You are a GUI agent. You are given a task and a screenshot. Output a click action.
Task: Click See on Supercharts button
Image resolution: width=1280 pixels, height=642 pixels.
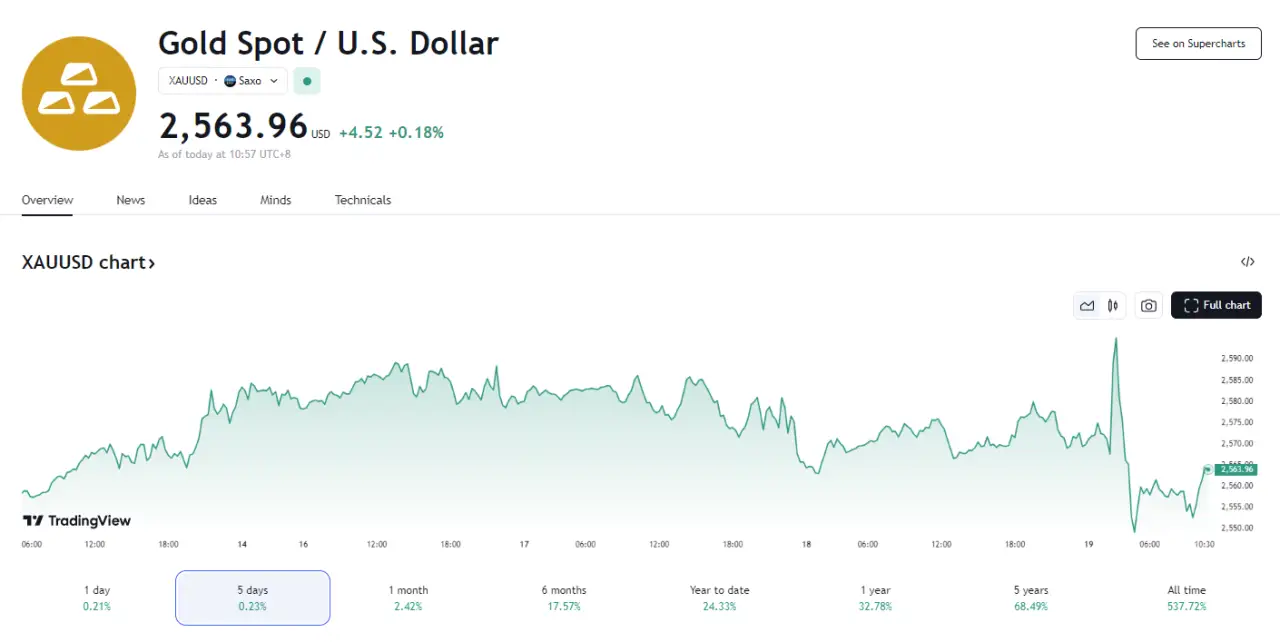click(x=1198, y=44)
